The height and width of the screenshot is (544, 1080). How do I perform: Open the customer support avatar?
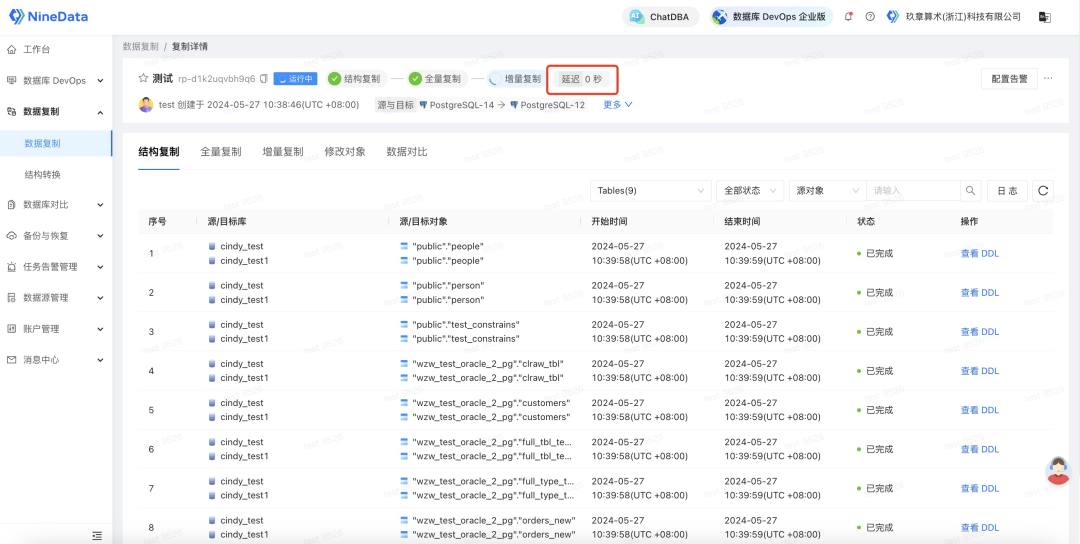[x=1058, y=470]
